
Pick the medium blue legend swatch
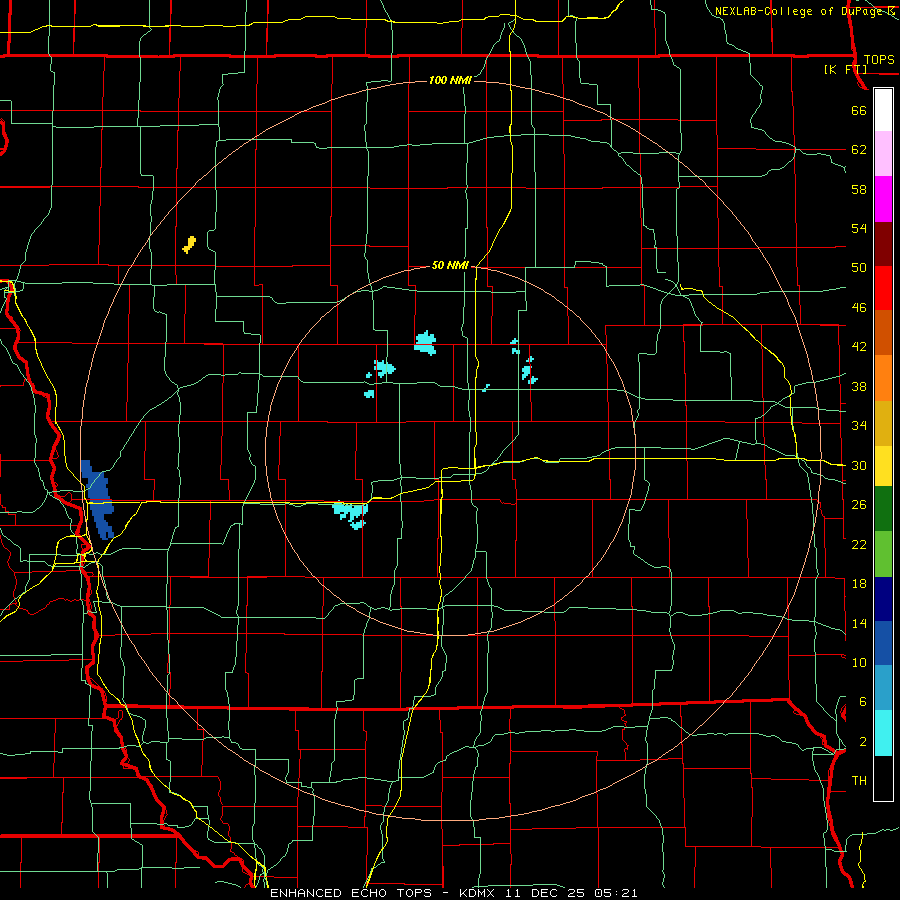pyautogui.click(x=883, y=643)
